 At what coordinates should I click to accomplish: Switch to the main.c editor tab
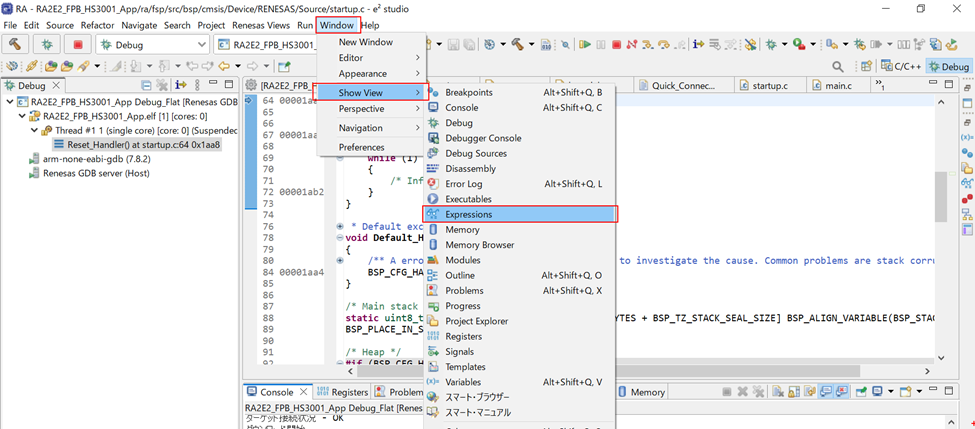[x=838, y=86]
